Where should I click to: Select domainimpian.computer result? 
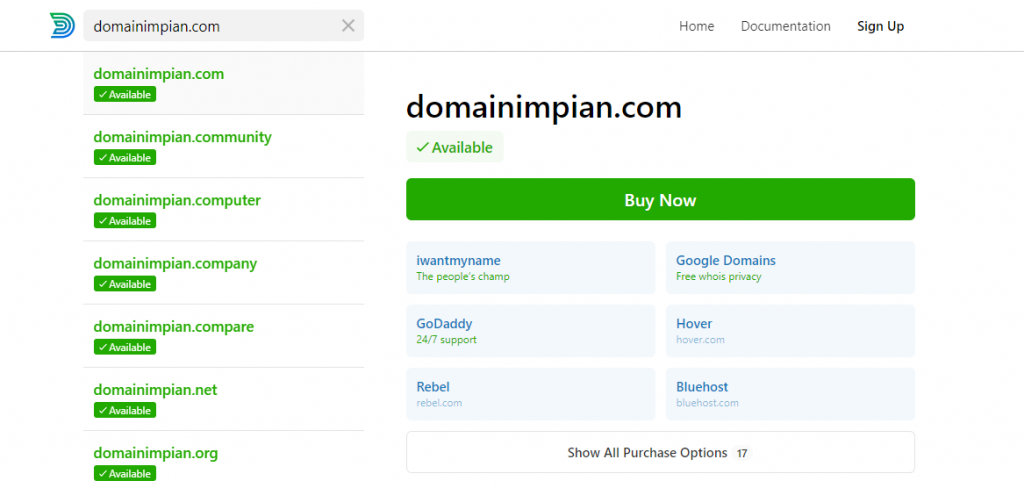(223, 210)
